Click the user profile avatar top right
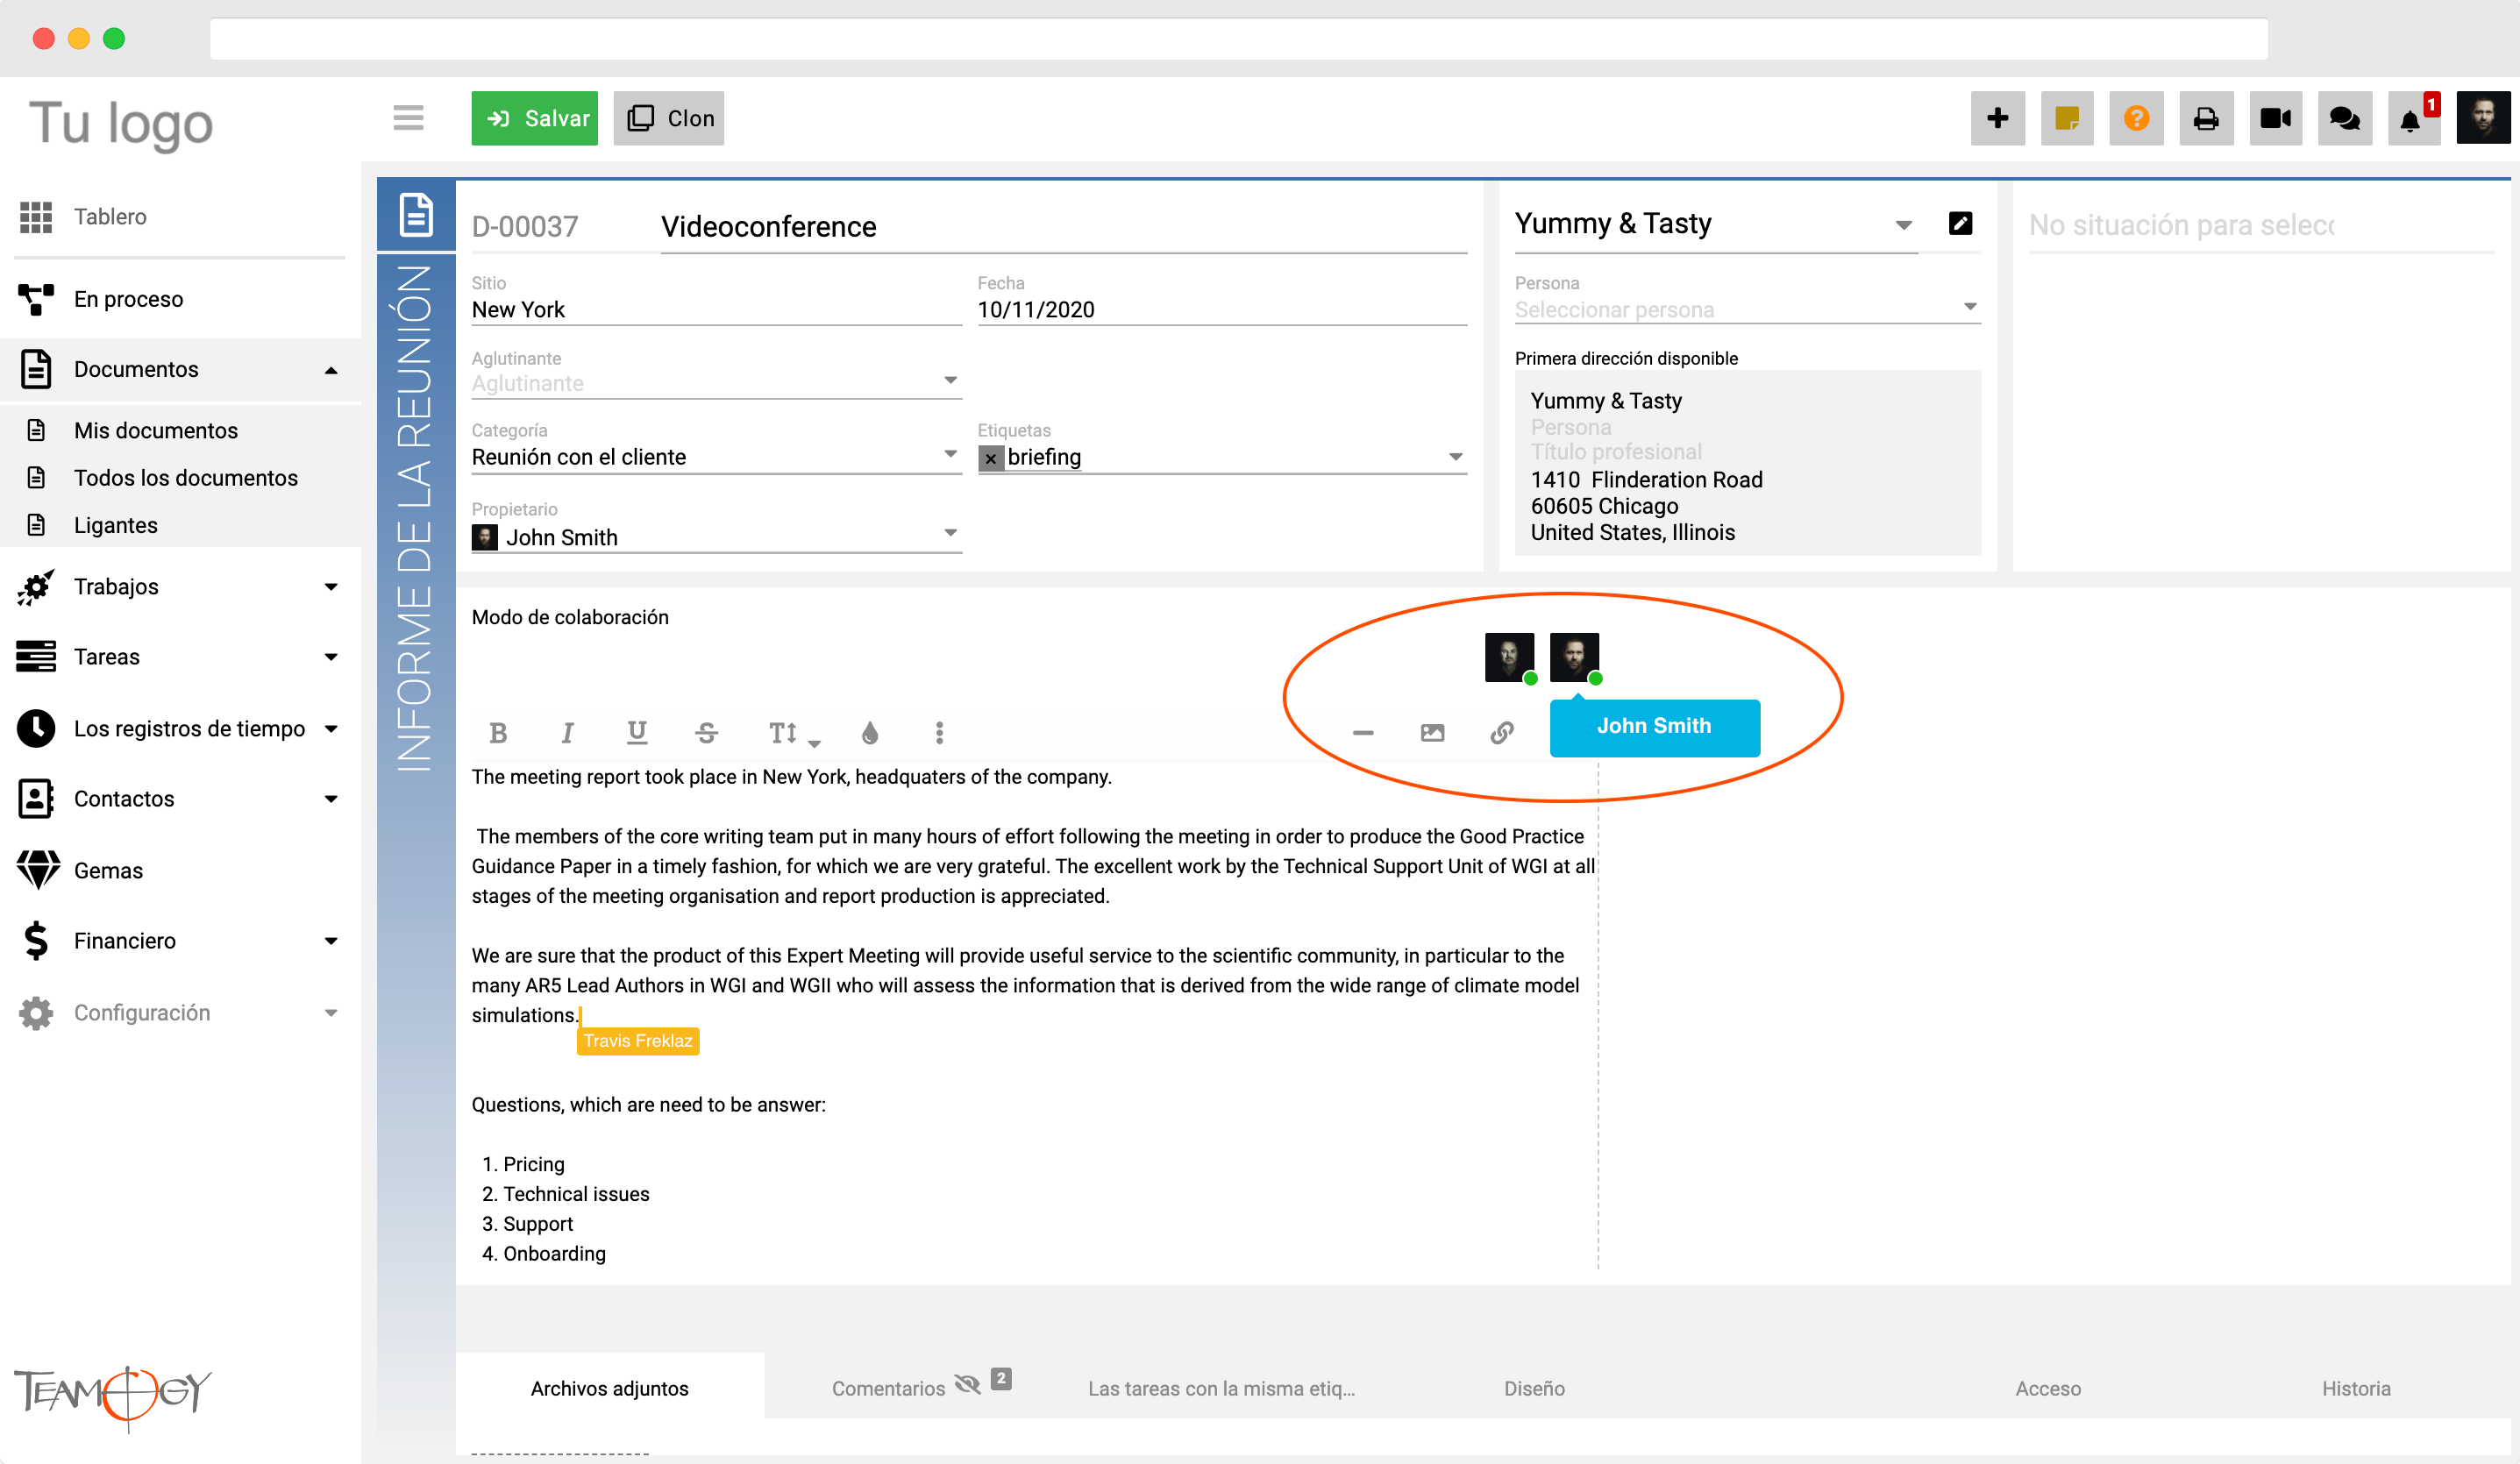 [2483, 118]
